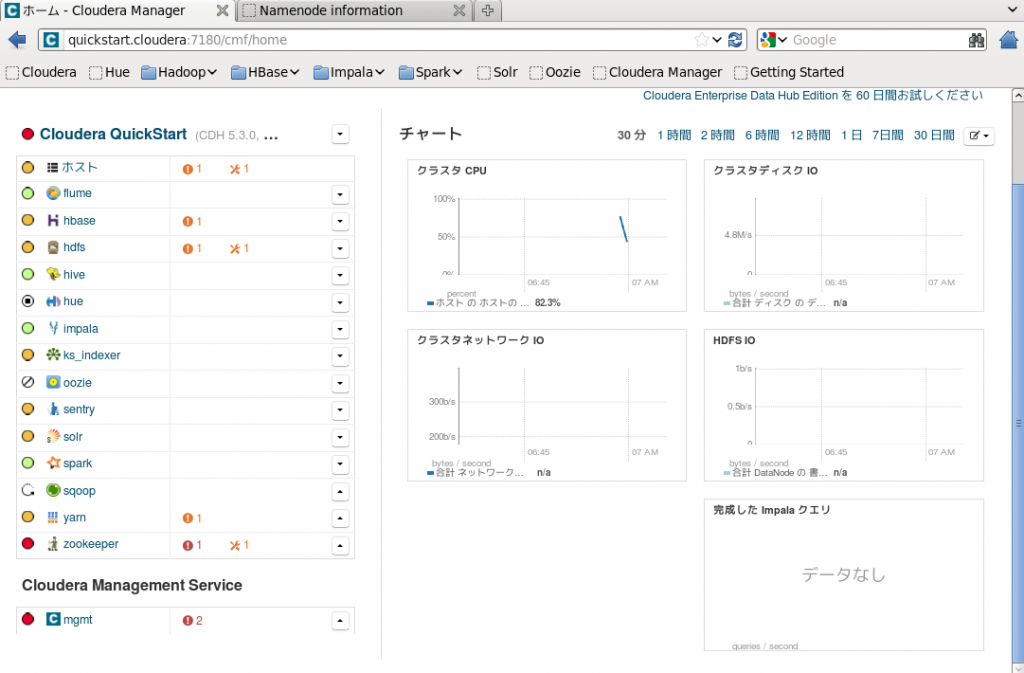The image size is (1024, 673).
Task: Select the 1 時間 time range
Action: (674, 135)
